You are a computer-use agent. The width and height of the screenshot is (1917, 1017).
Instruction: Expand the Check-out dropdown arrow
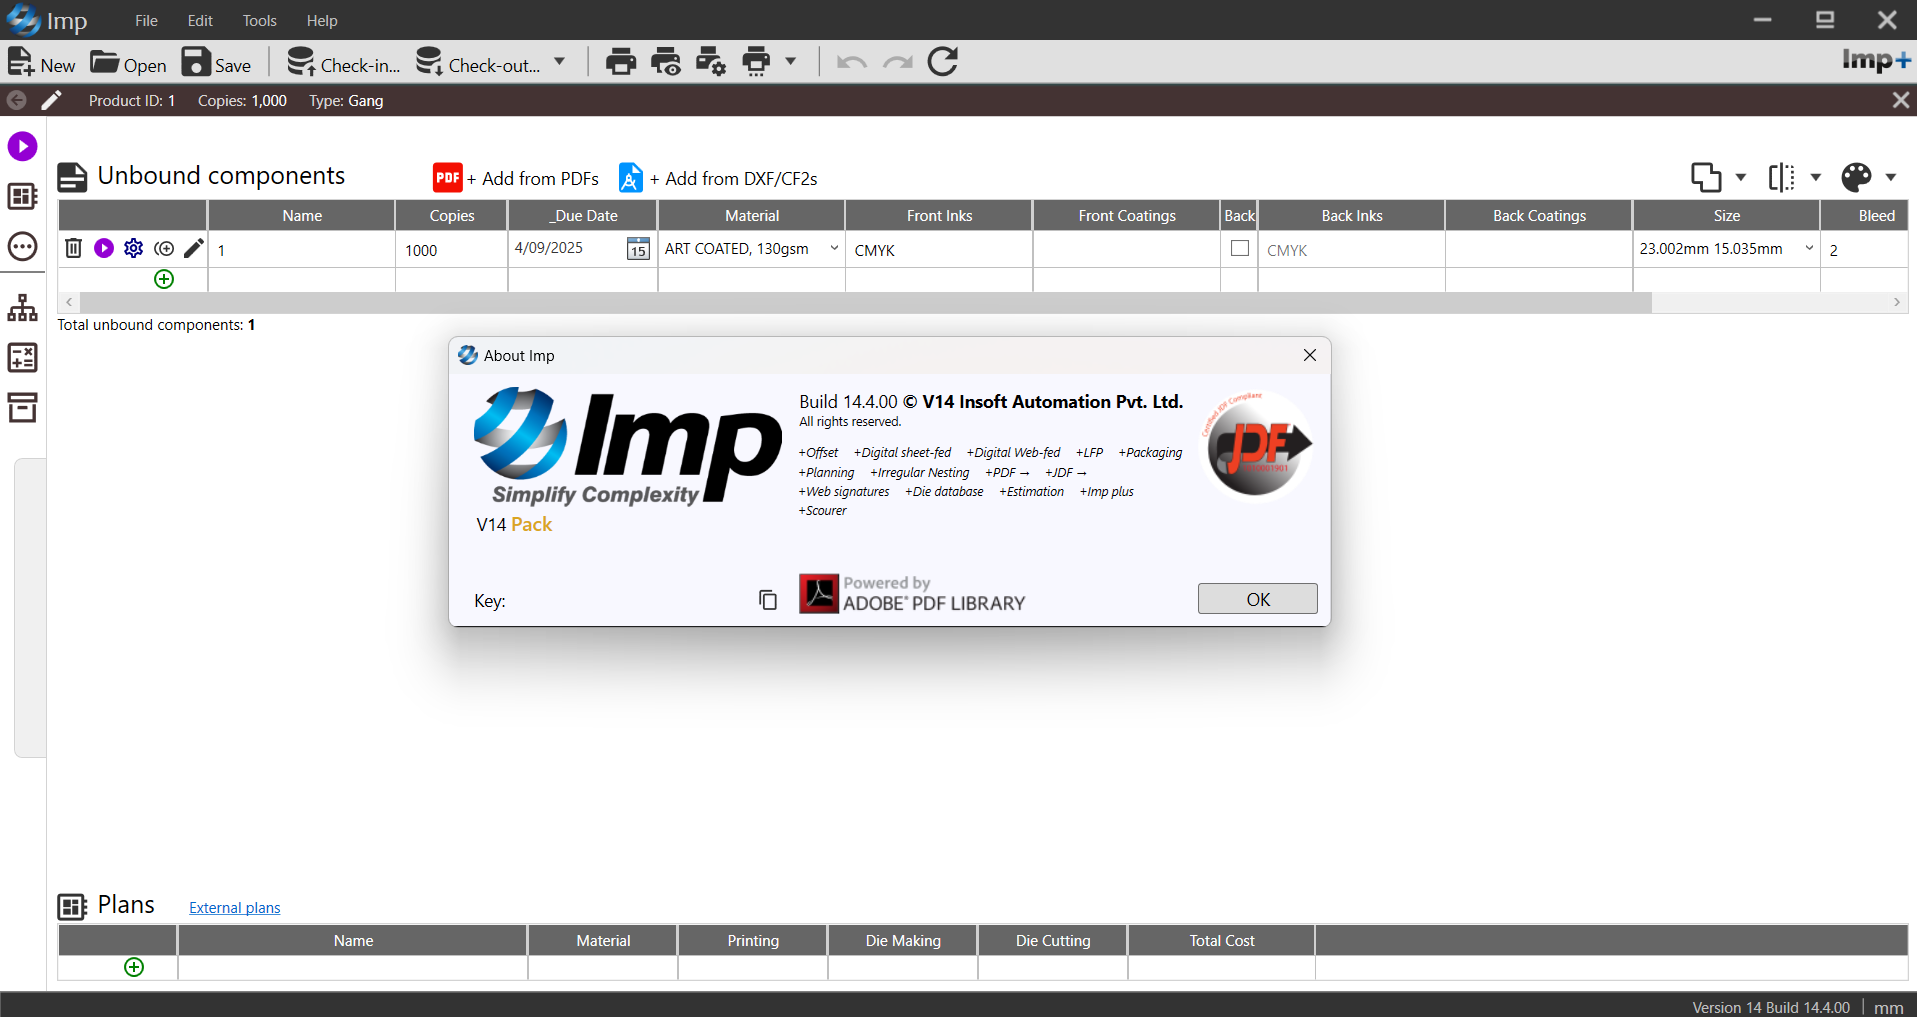[560, 62]
